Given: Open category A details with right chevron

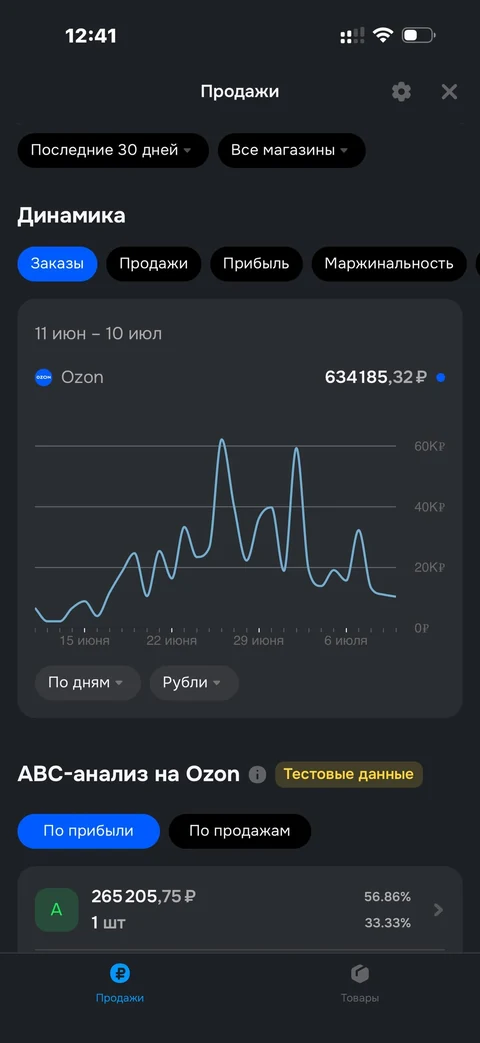Looking at the screenshot, I should click(x=438, y=909).
